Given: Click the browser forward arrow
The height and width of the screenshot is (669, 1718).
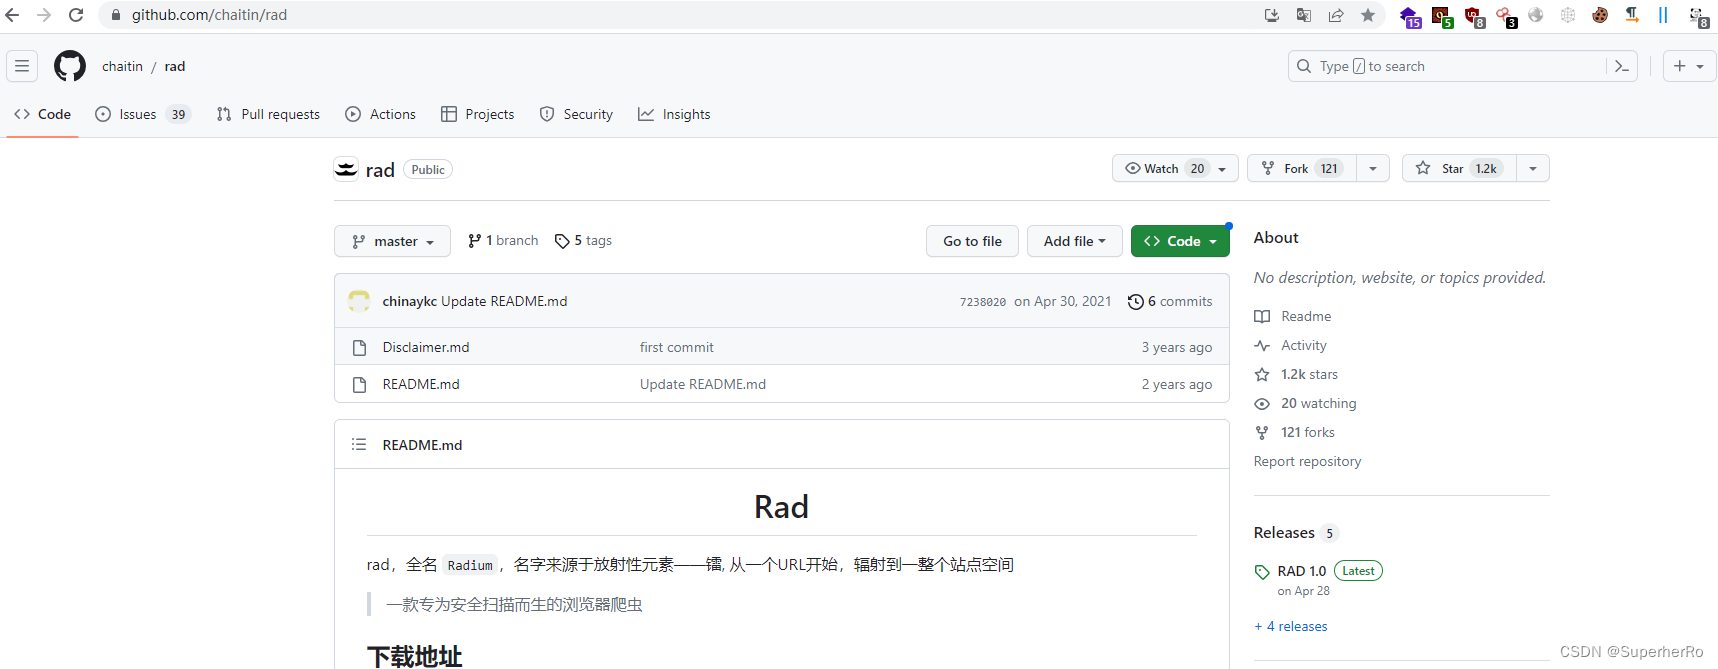Looking at the screenshot, I should [x=44, y=15].
